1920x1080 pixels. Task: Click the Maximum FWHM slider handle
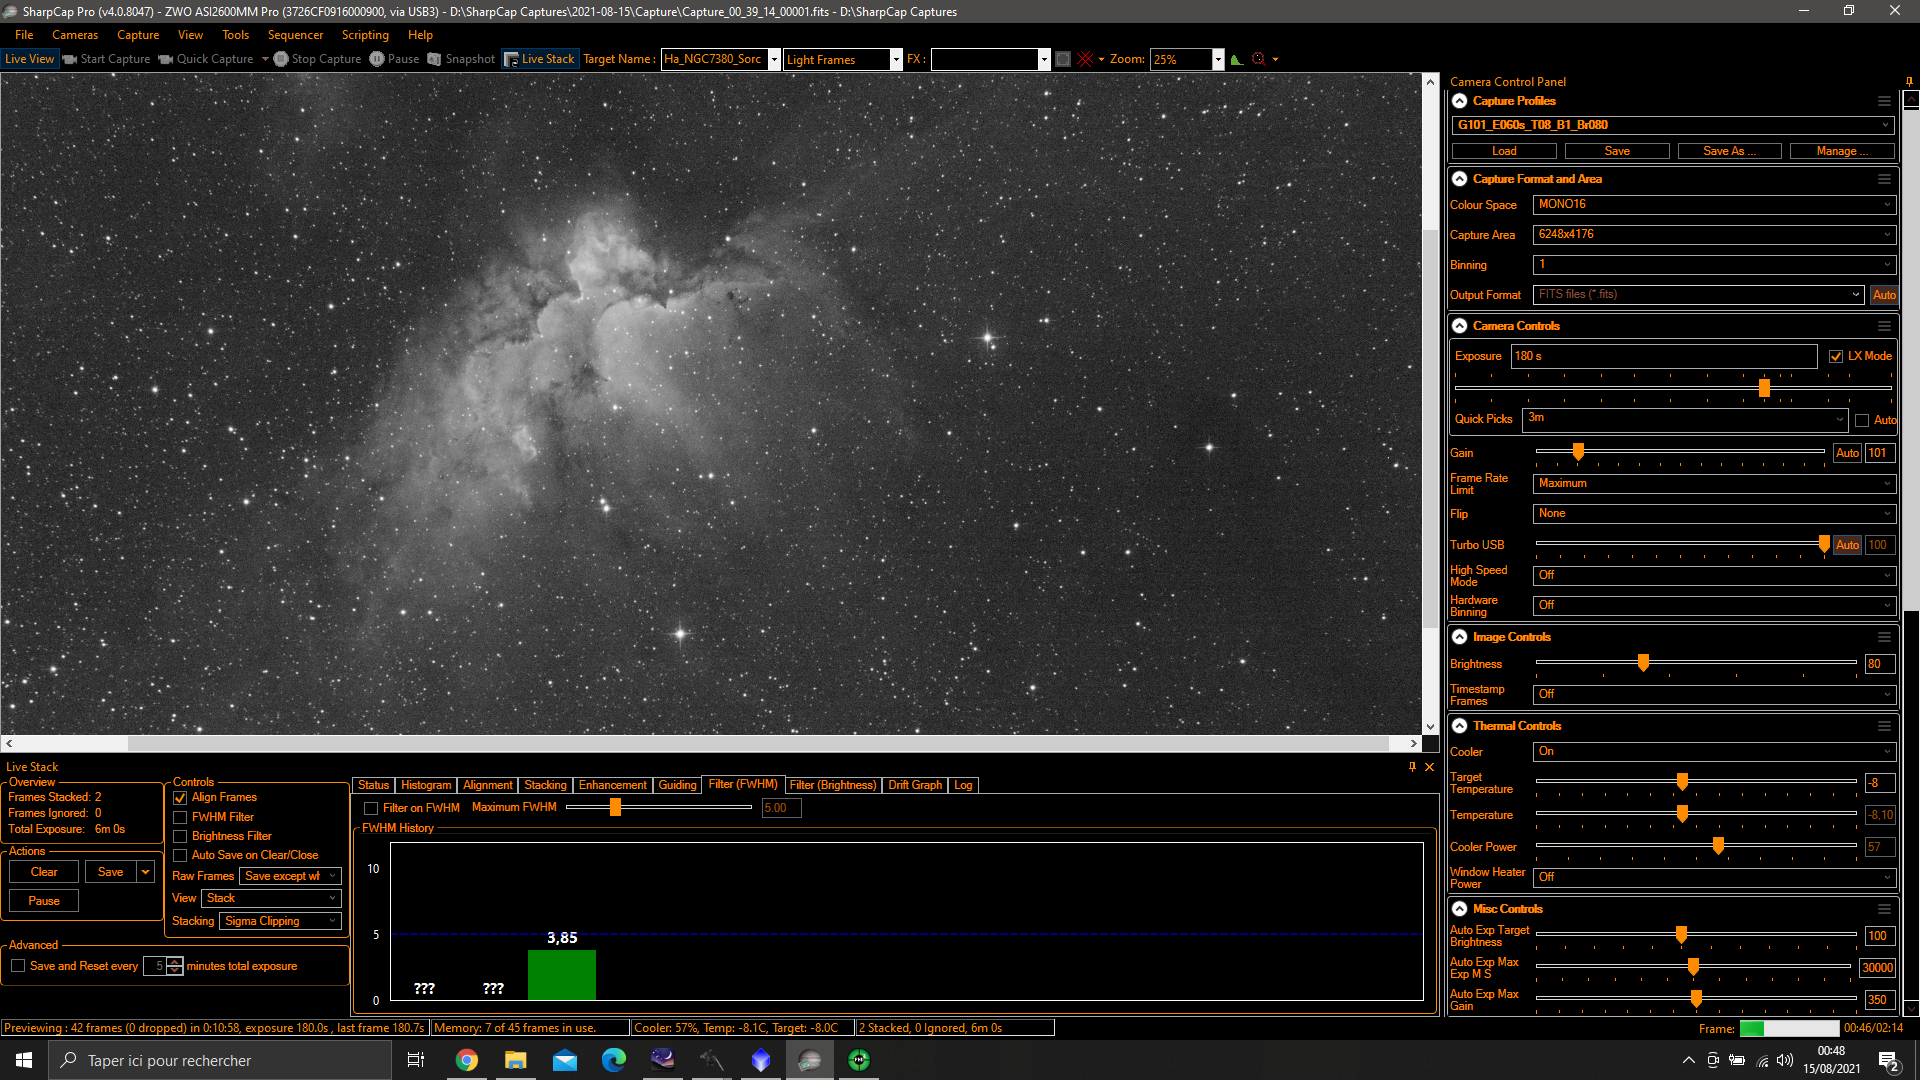[x=615, y=807]
